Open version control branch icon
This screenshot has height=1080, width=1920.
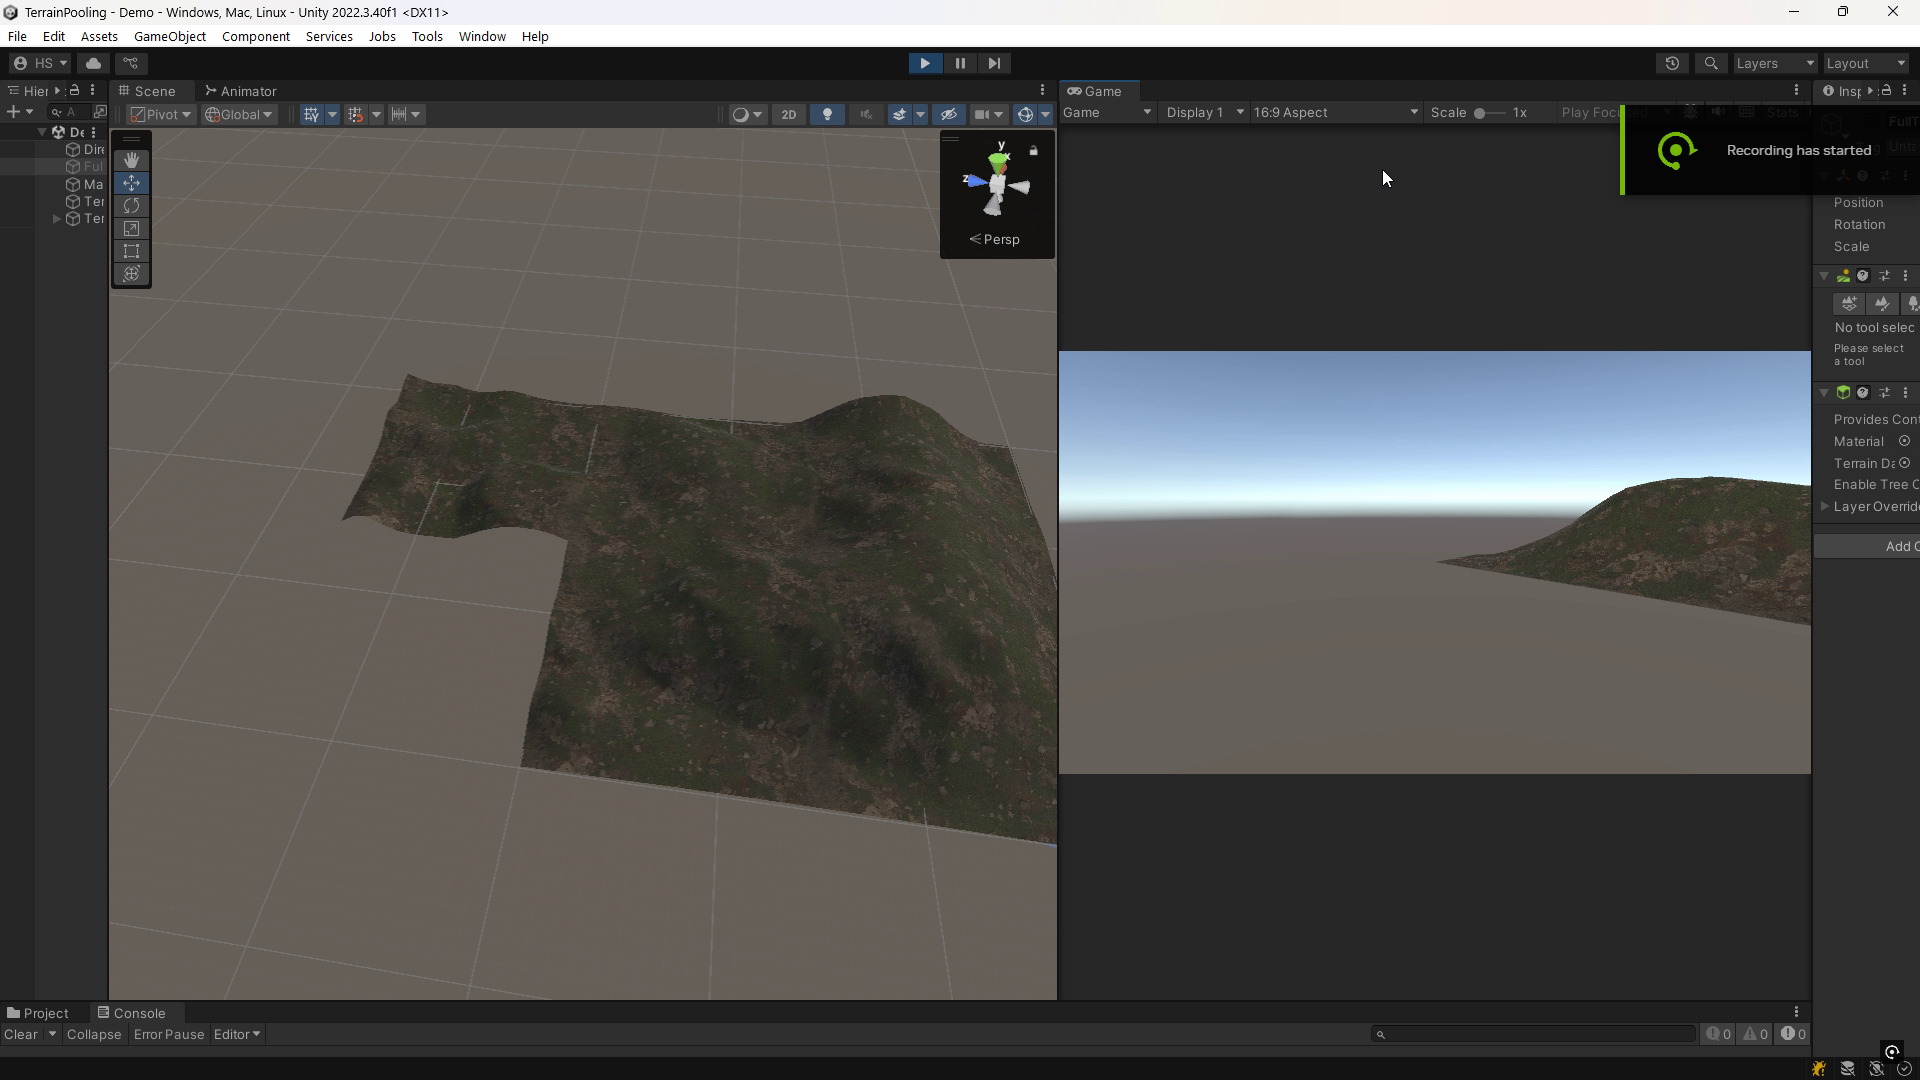(130, 63)
